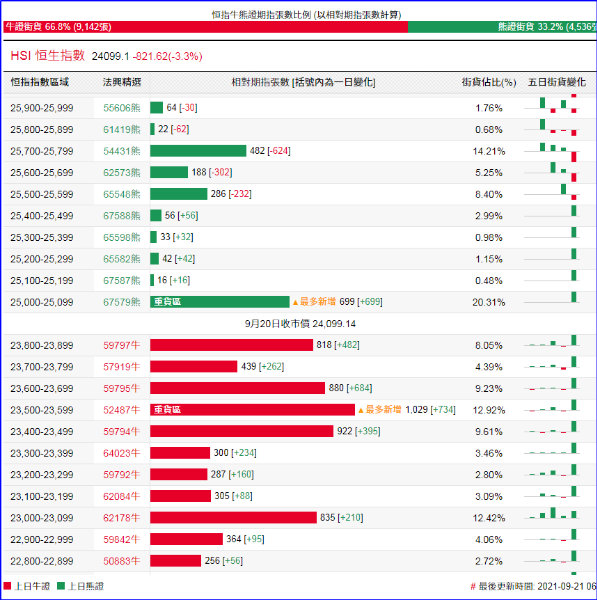Click the 街貨佔比(%) column header
This screenshot has height=600, width=597.
pos(489,82)
